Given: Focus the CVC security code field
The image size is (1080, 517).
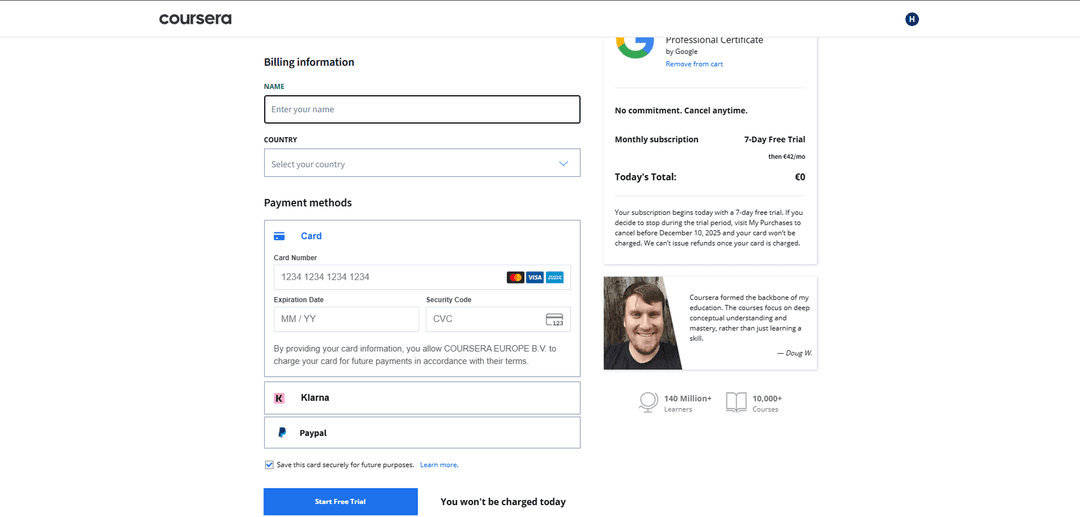Looking at the screenshot, I should [498, 319].
